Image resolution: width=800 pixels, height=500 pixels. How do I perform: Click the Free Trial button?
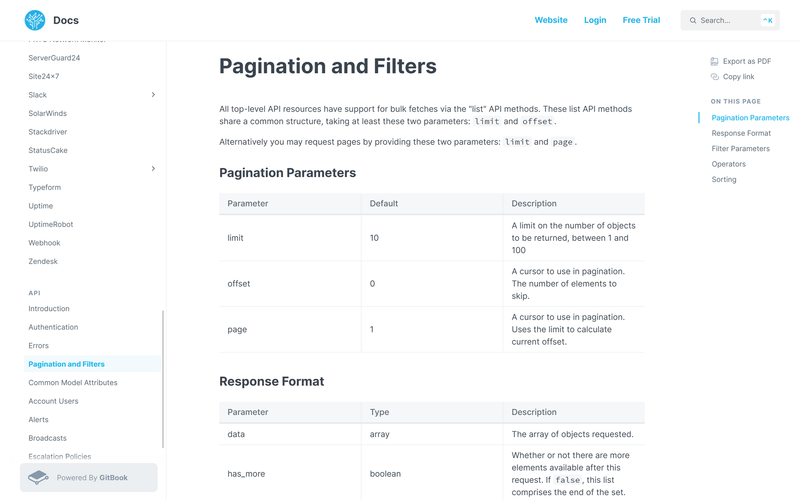pyautogui.click(x=641, y=20)
